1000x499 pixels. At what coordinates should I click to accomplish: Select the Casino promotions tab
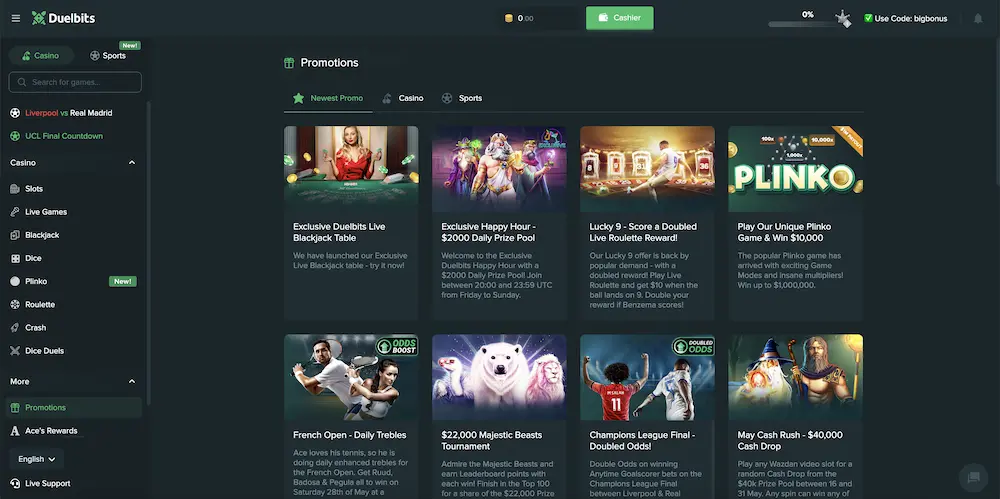[403, 98]
